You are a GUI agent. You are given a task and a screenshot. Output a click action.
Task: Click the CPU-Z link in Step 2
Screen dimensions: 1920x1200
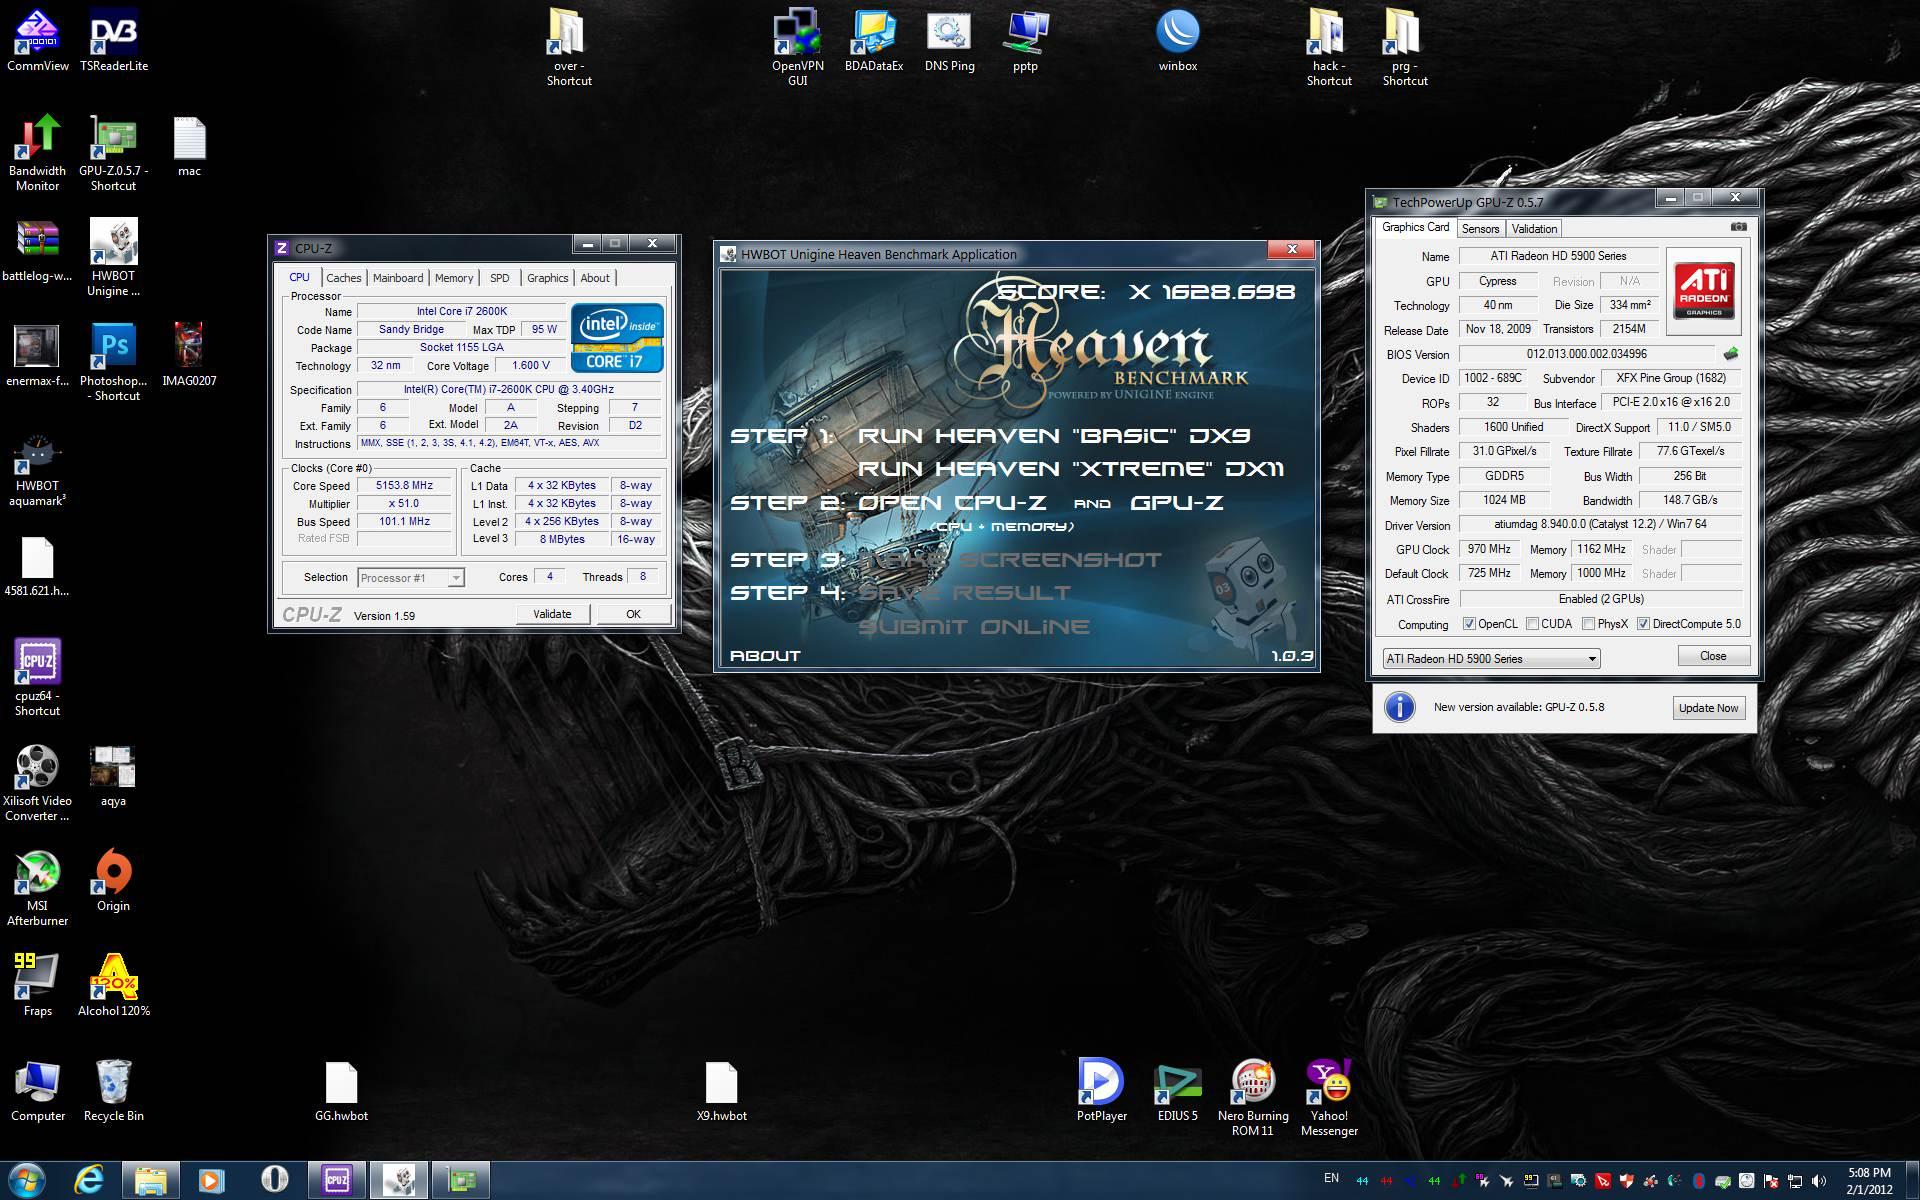point(952,503)
